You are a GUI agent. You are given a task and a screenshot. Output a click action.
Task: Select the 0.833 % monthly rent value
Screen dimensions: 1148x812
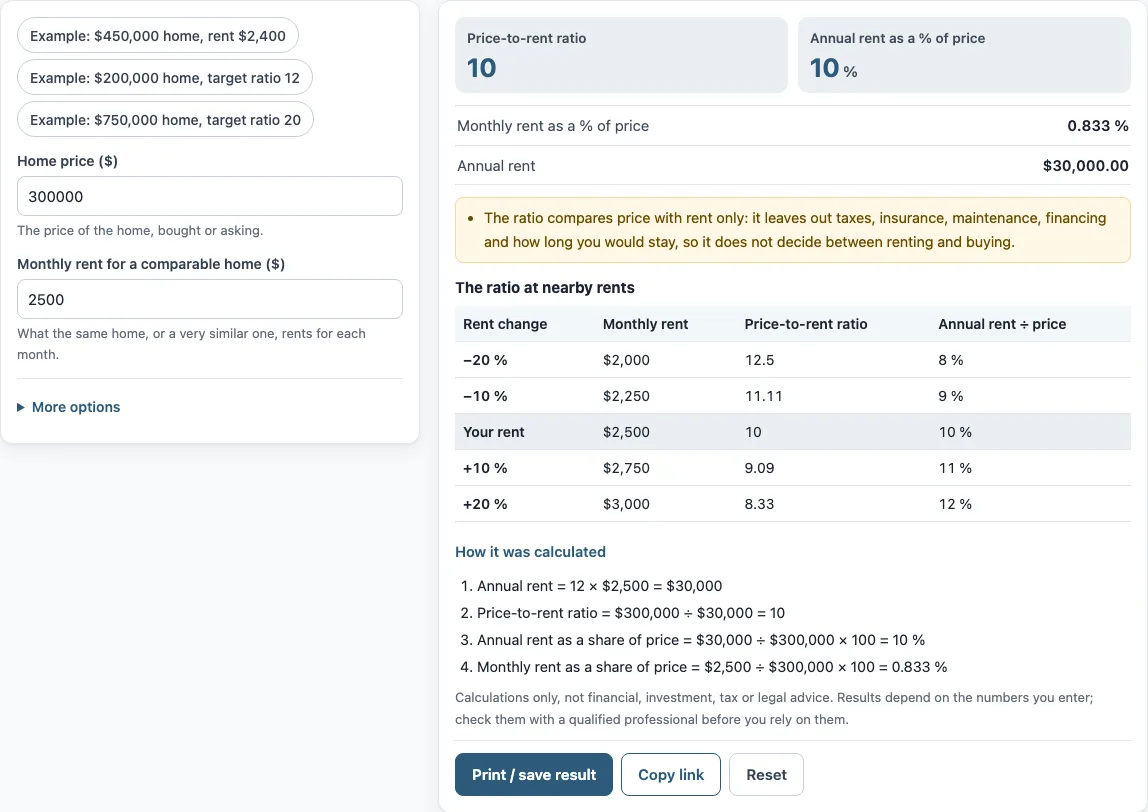coord(1097,126)
